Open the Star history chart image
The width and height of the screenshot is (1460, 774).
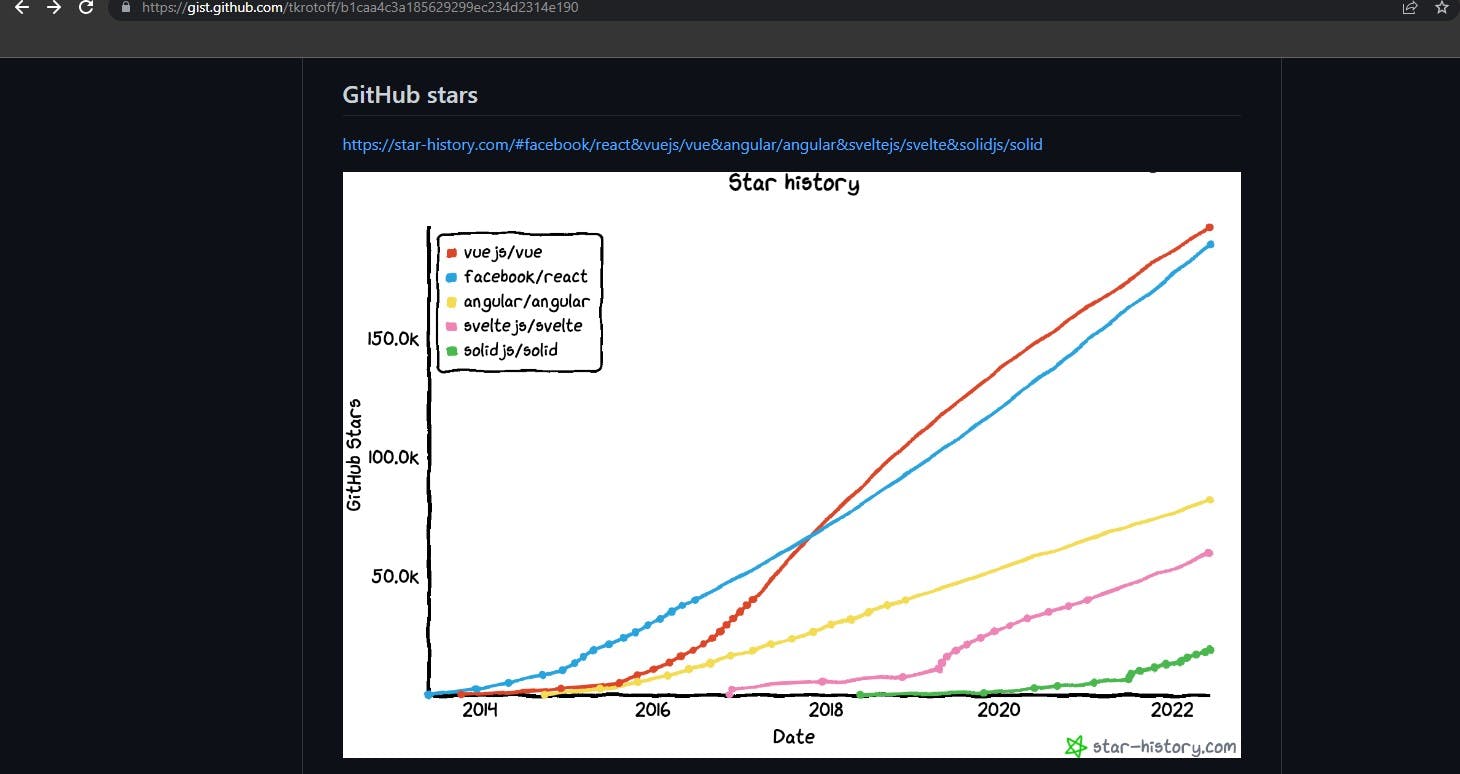point(791,465)
